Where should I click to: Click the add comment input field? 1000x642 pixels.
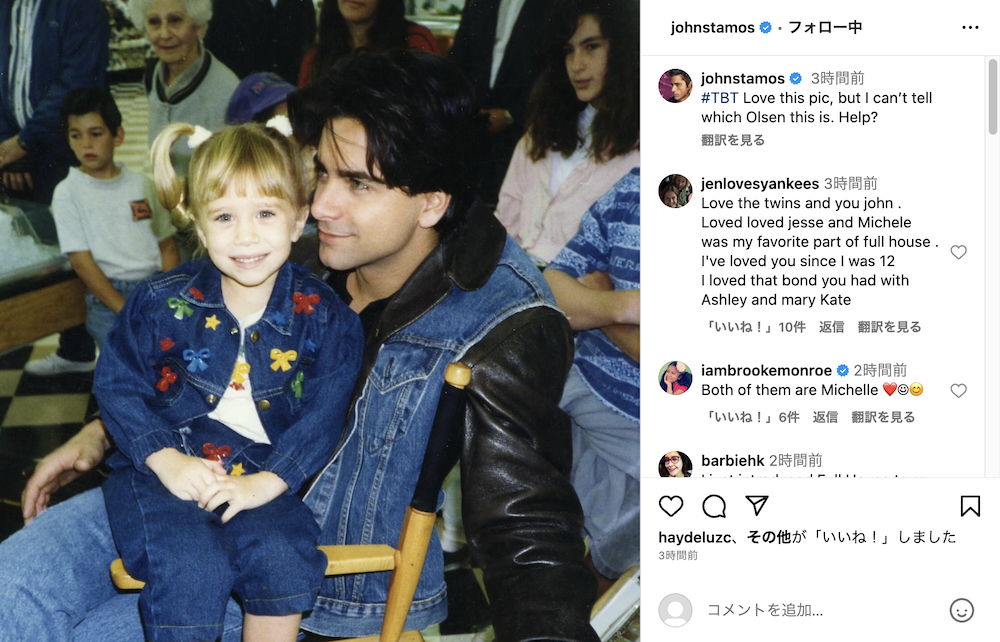(x=823, y=610)
